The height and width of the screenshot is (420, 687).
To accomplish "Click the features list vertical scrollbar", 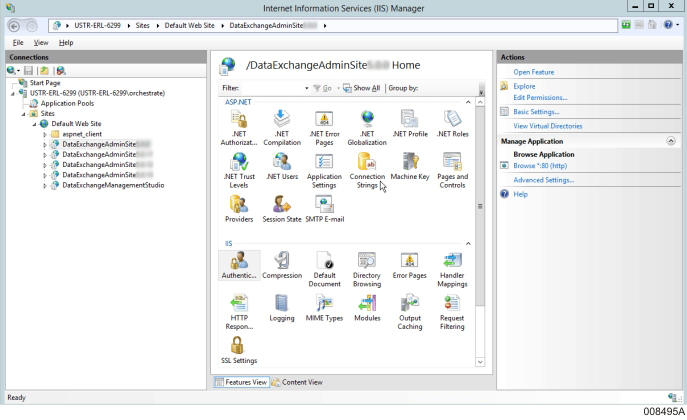I will [480, 207].
